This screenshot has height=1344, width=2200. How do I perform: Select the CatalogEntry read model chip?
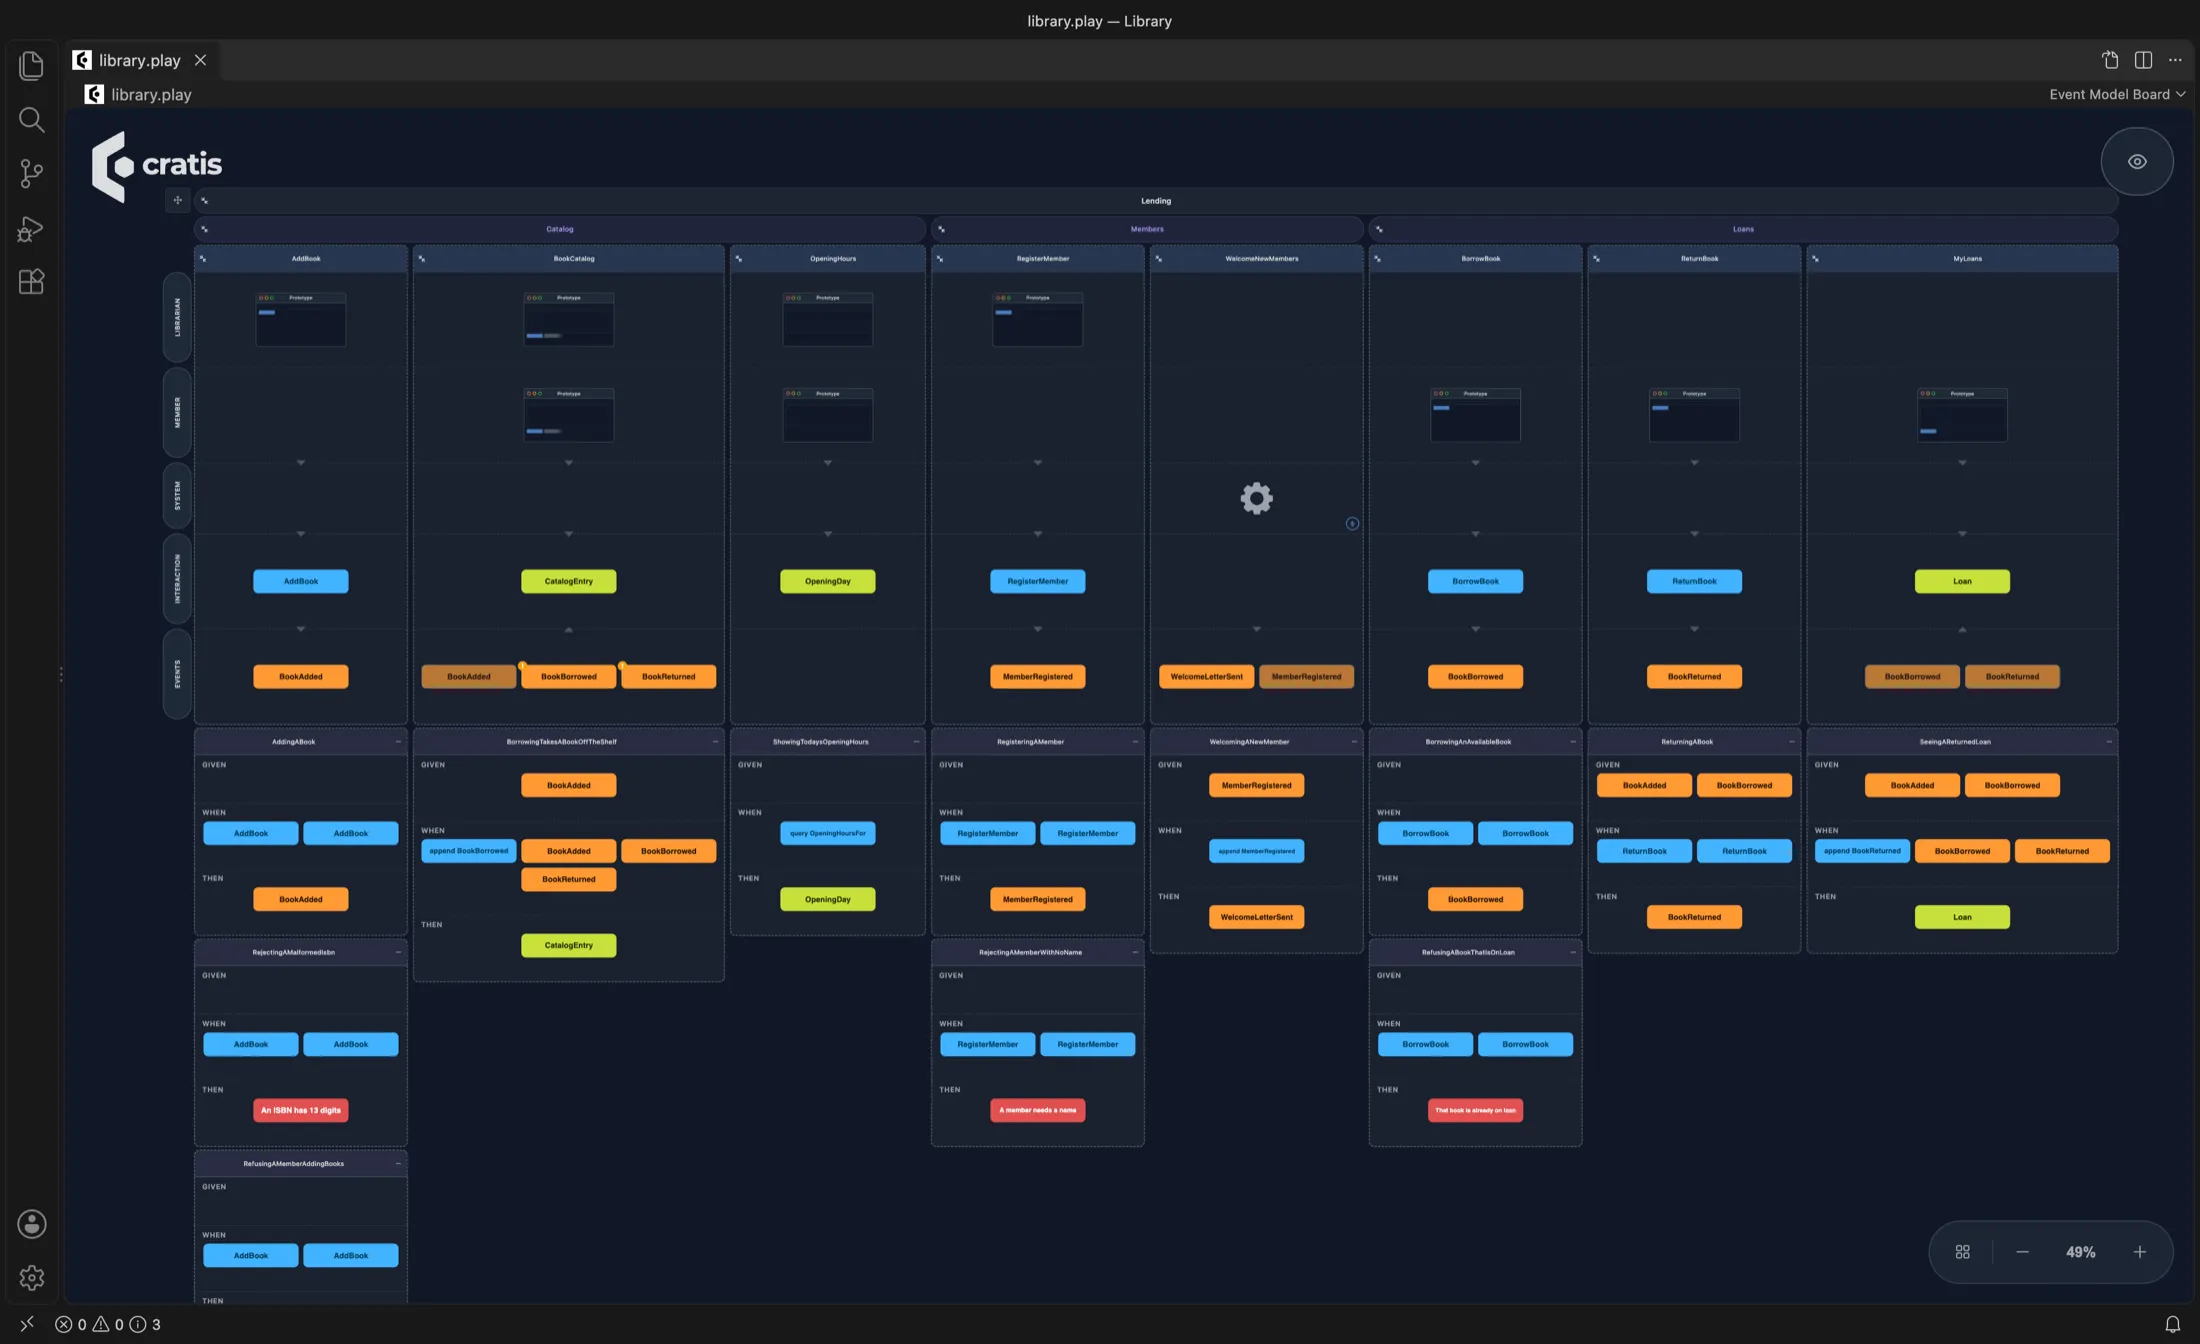pyautogui.click(x=568, y=581)
